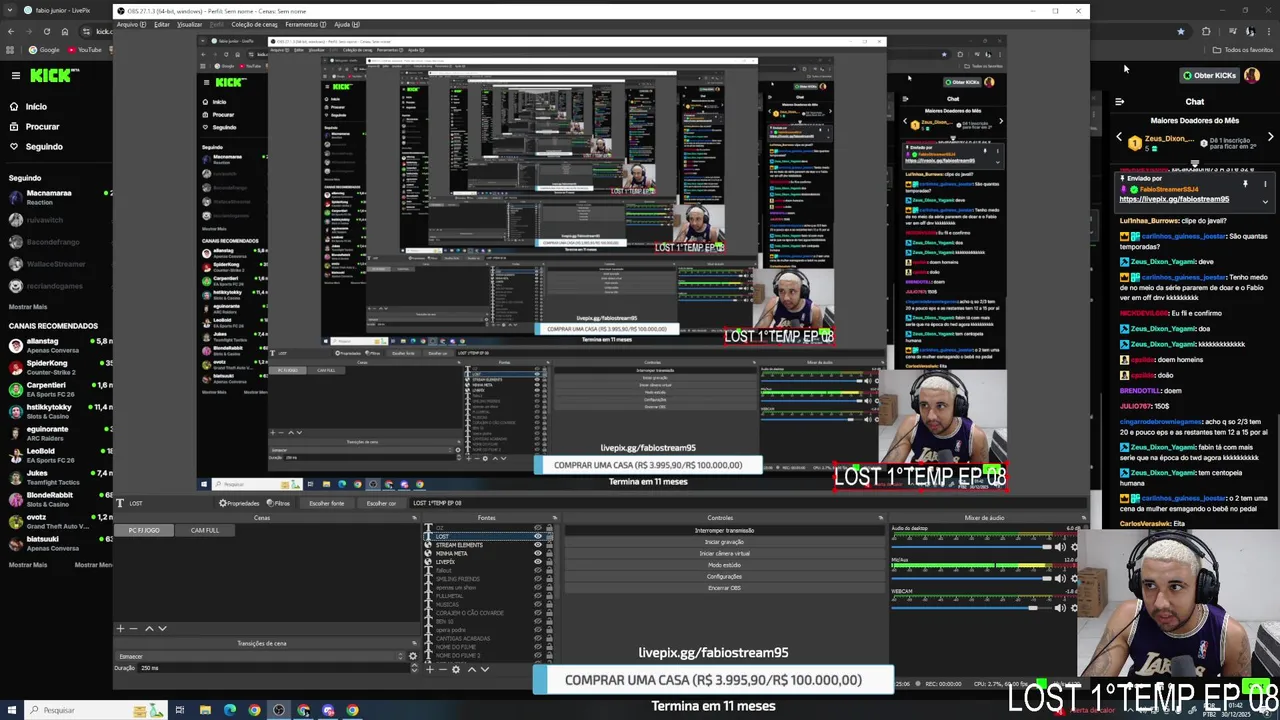Open Propriedades of the selected source

tap(239, 503)
